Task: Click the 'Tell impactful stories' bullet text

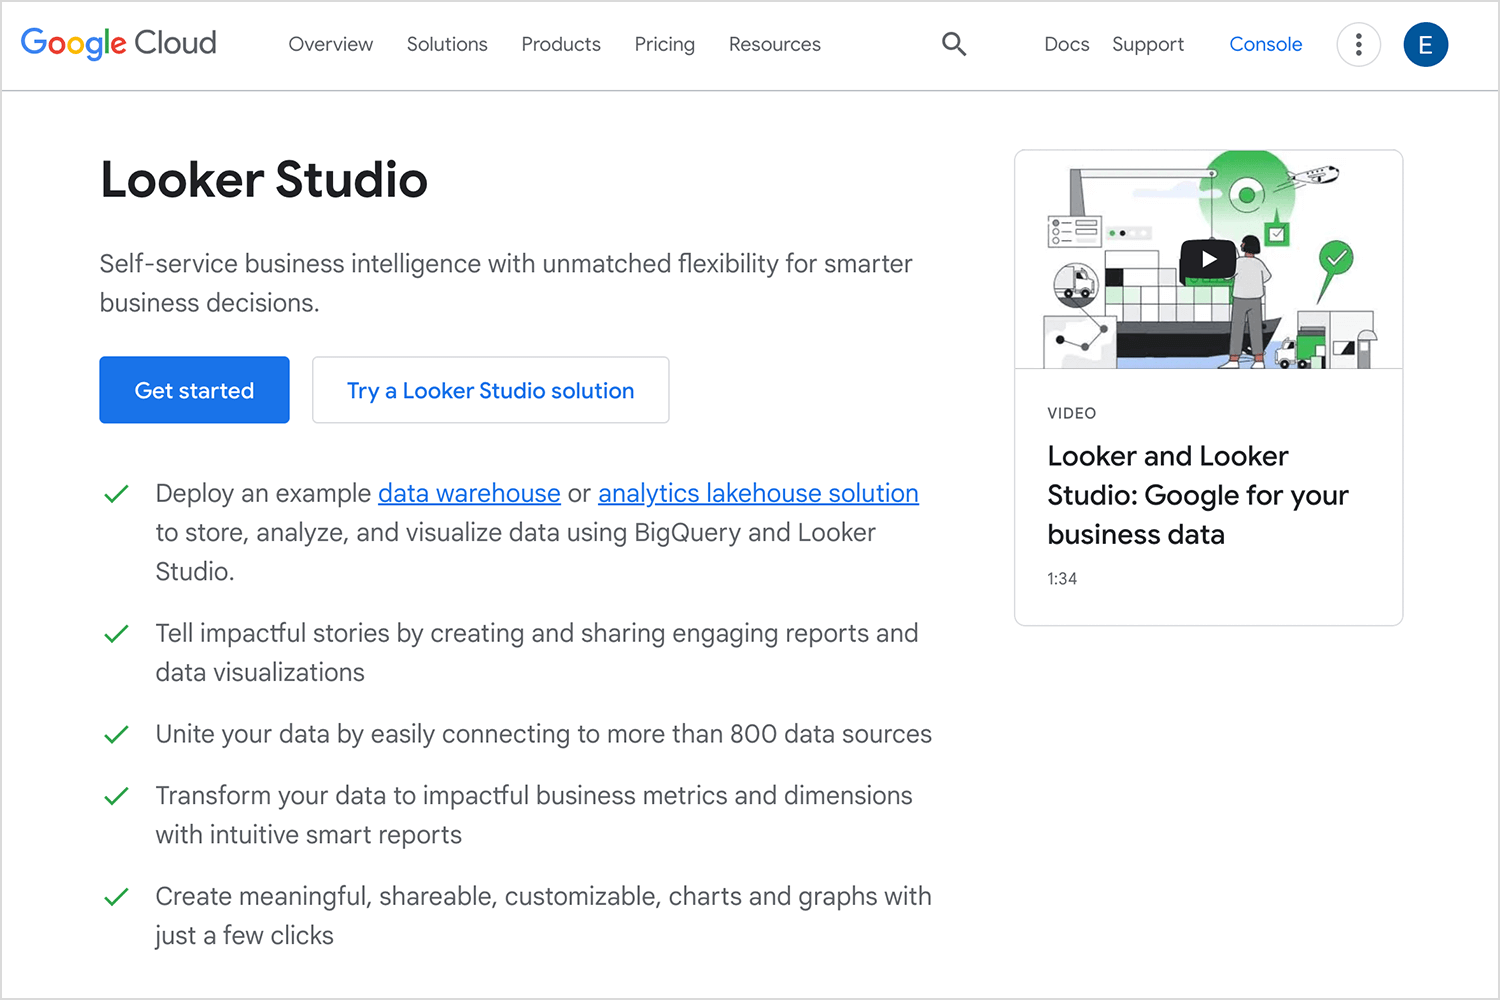Action: 536,653
